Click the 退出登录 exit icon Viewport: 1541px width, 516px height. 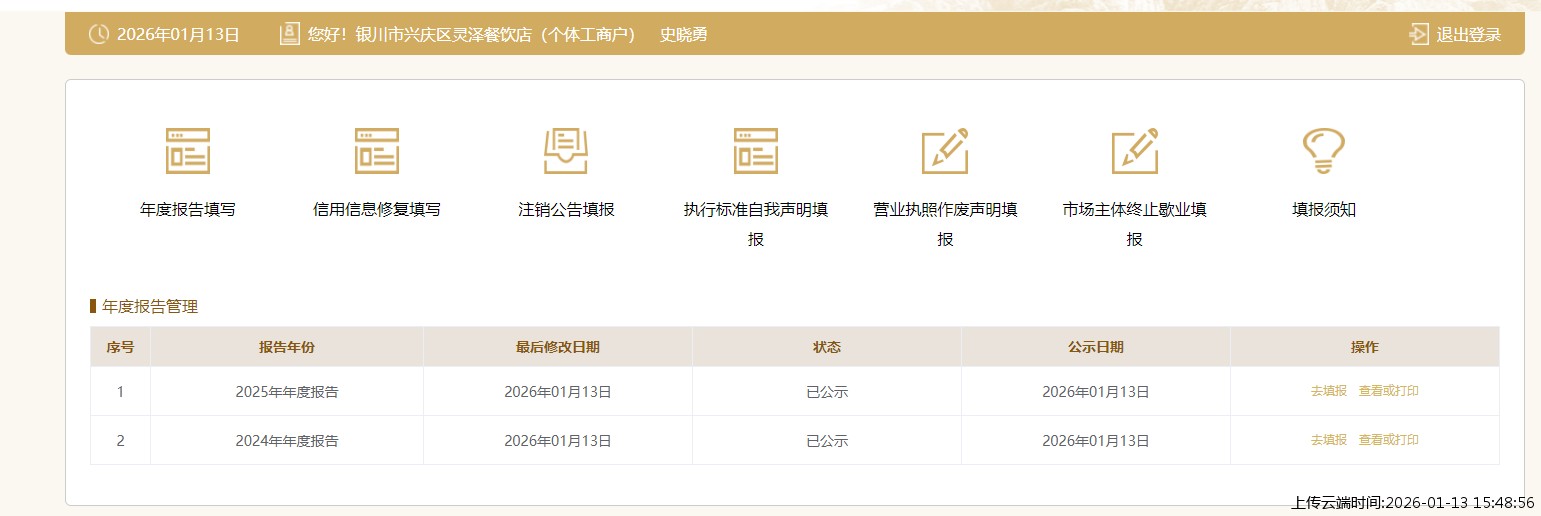1418,35
